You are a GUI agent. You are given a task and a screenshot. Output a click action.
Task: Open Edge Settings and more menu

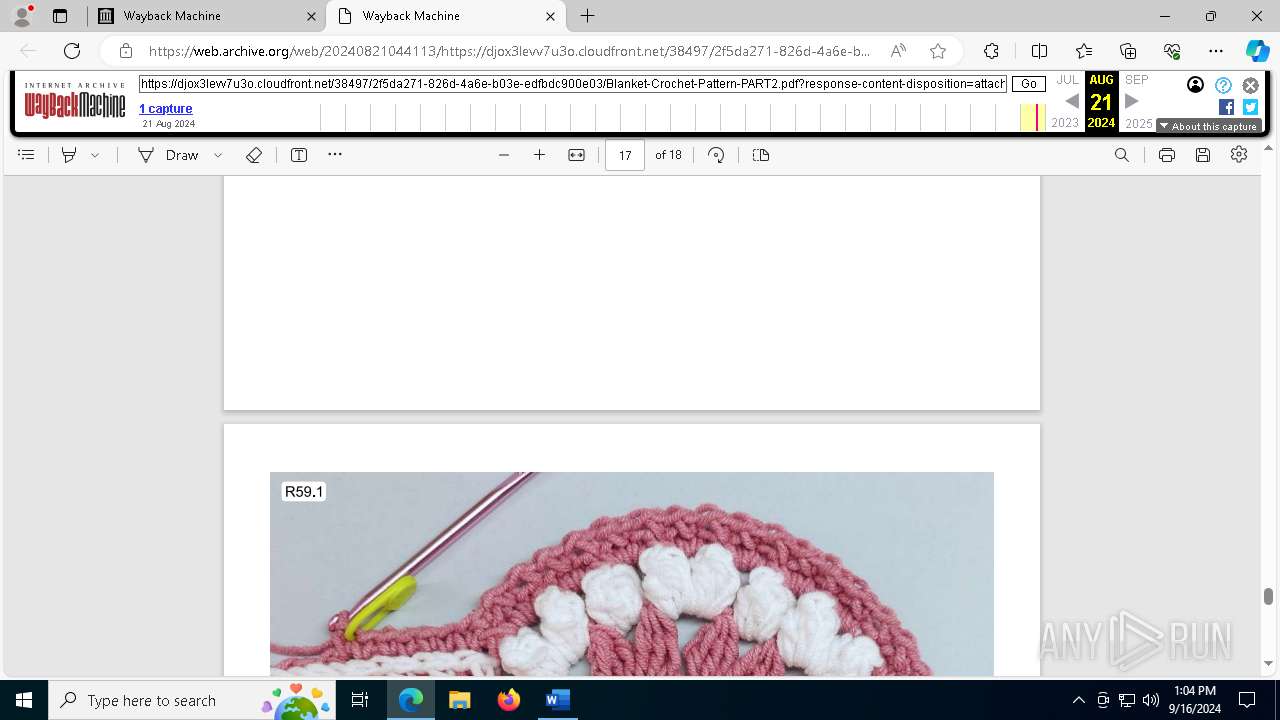tap(1216, 51)
